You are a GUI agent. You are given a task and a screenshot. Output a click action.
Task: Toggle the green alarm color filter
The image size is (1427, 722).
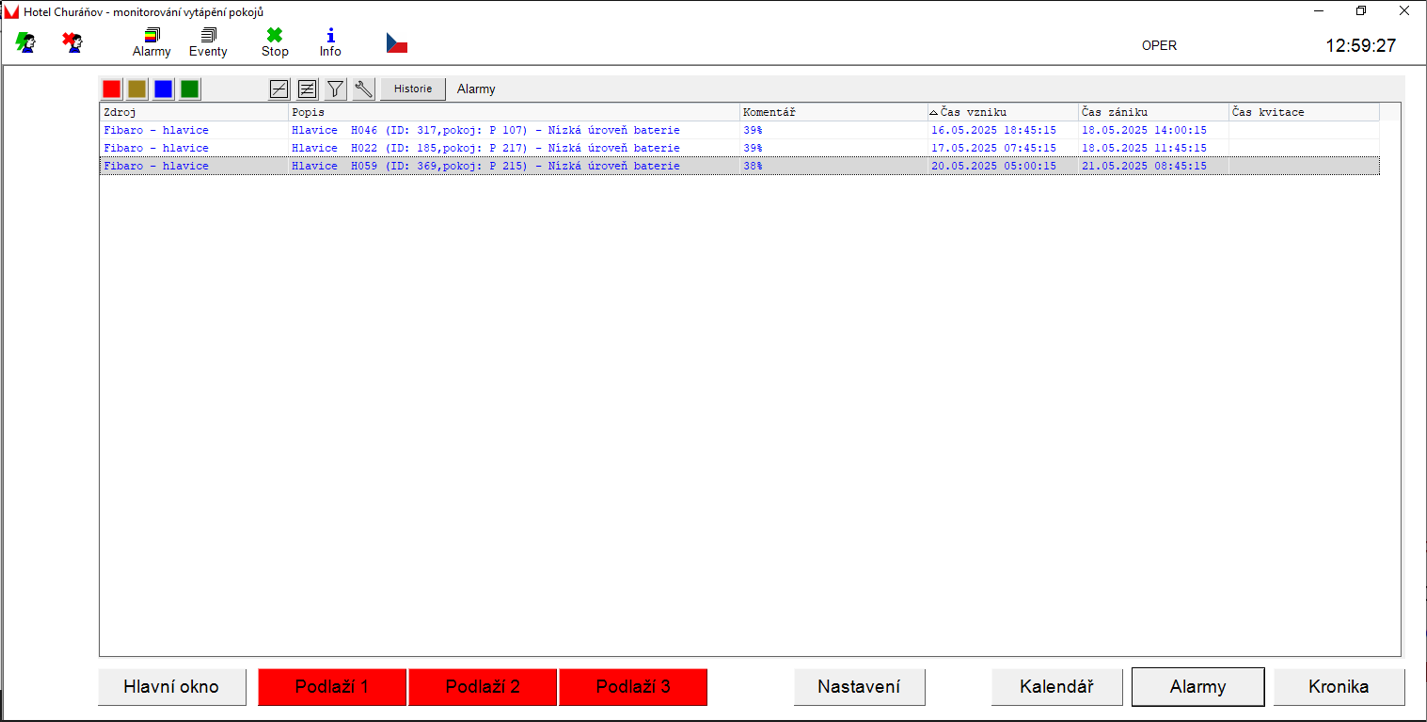(189, 89)
